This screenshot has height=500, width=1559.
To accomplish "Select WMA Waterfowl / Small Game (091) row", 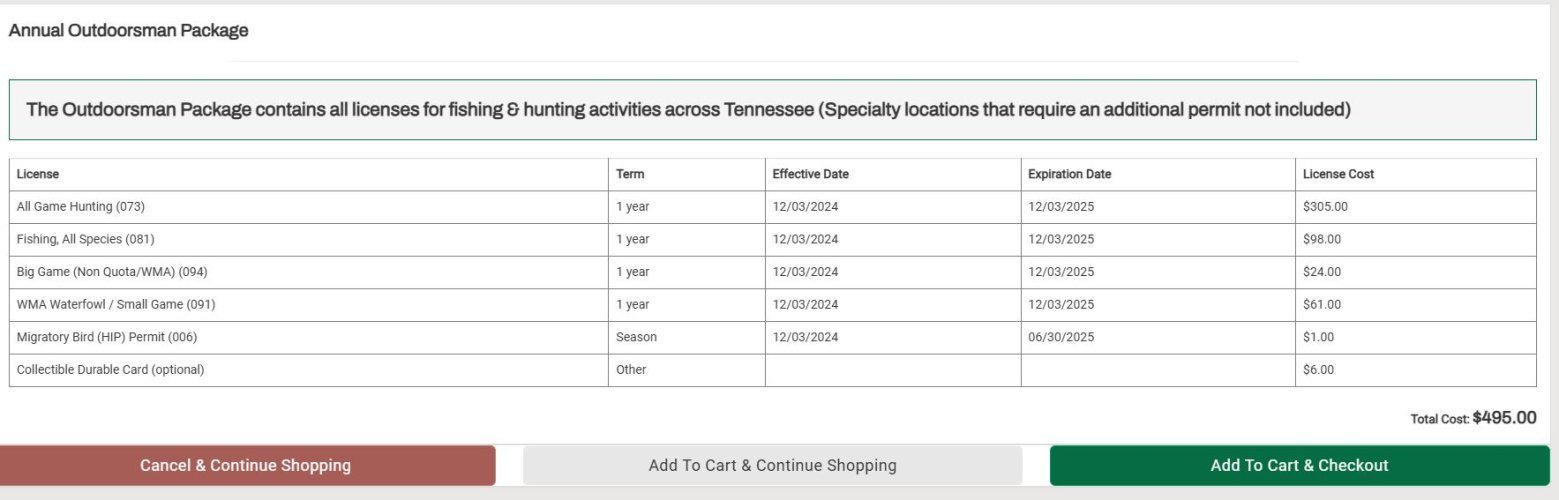I will (x=772, y=305).
